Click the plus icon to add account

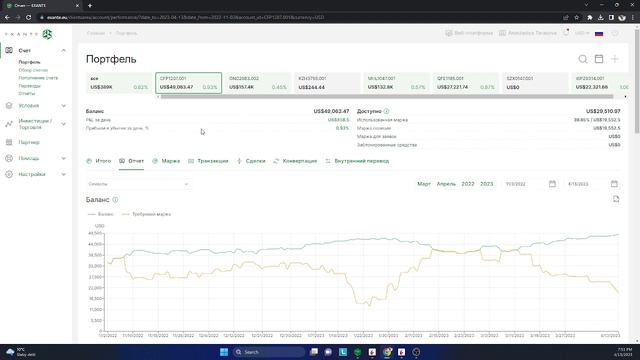[615, 59]
